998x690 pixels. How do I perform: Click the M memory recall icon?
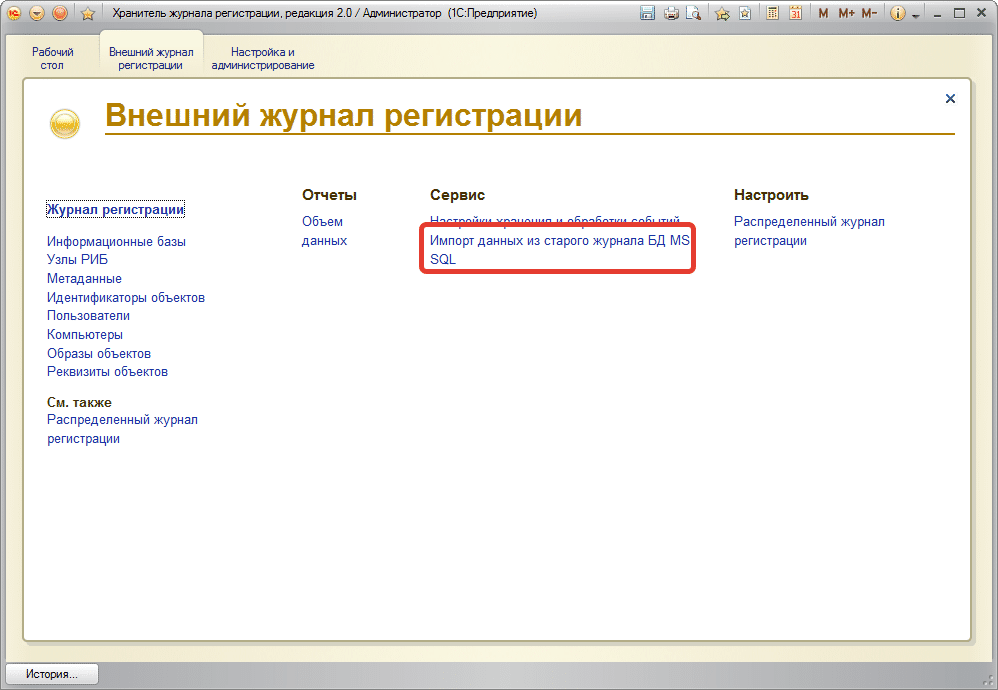822,13
